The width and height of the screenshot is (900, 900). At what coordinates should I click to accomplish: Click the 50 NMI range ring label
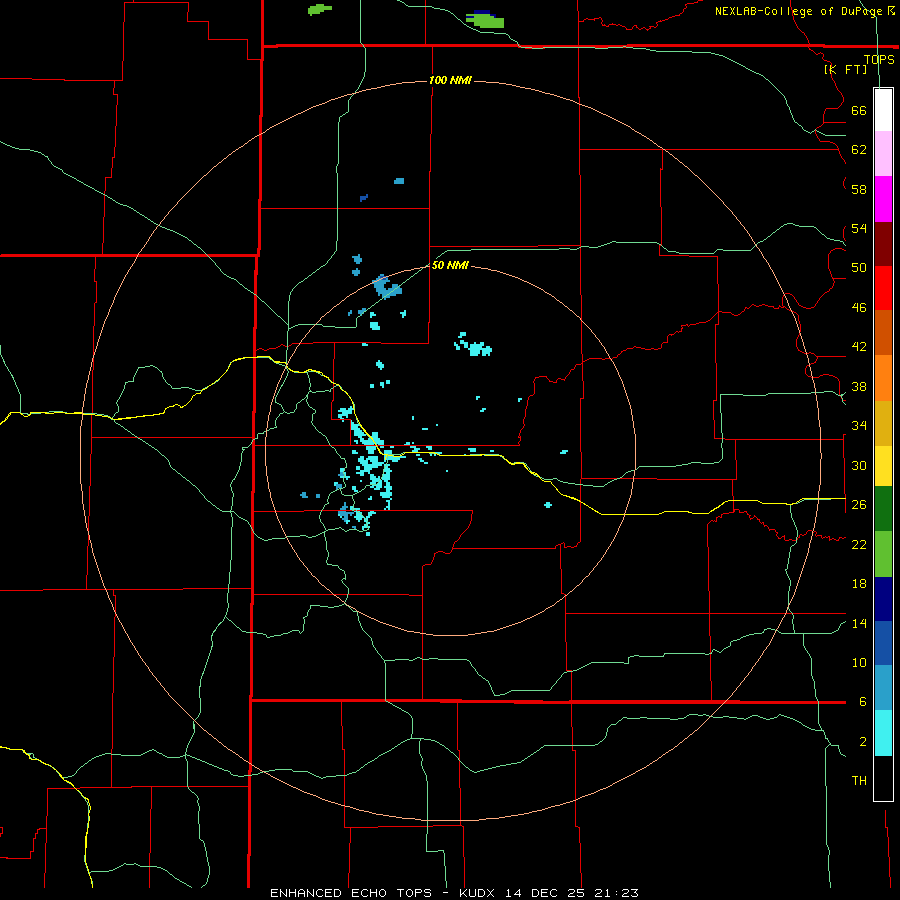click(450, 265)
